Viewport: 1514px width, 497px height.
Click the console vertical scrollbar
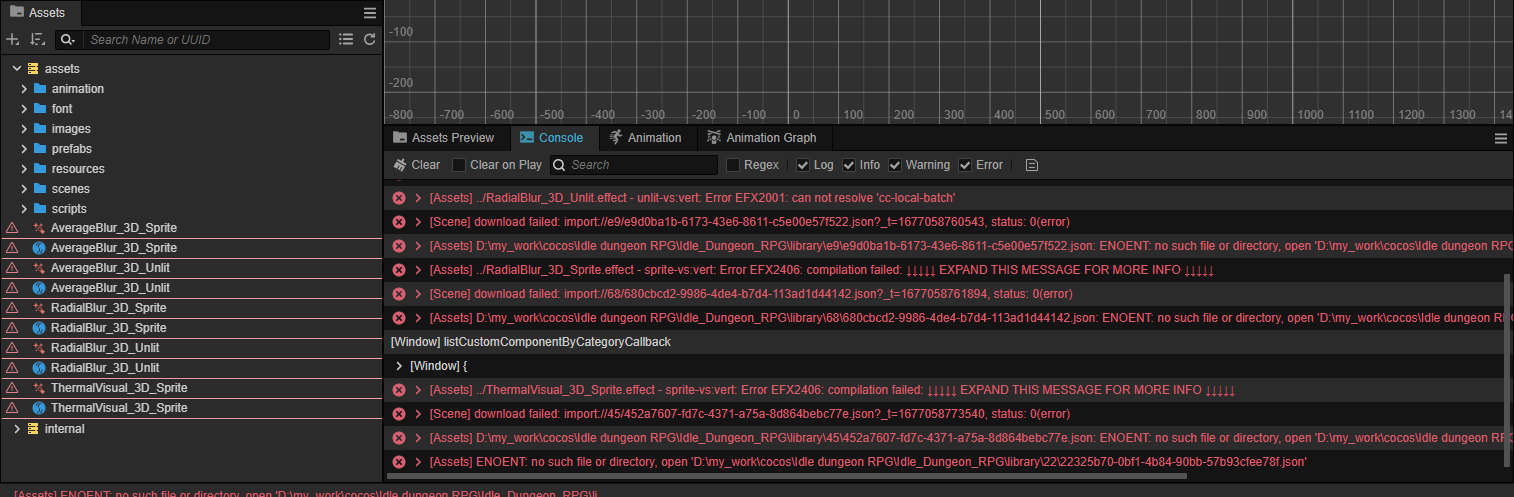pos(1508,370)
